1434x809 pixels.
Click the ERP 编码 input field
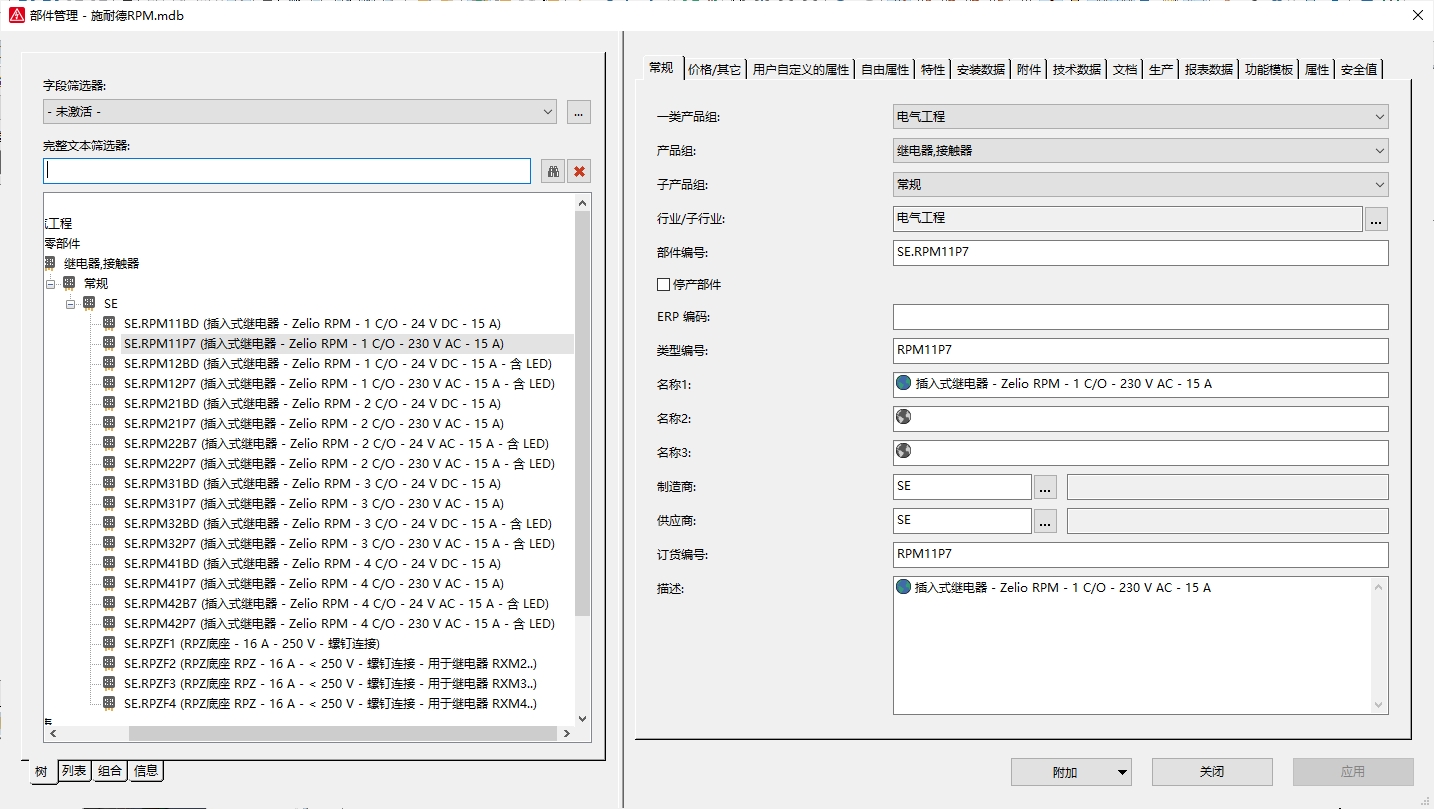pyautogui.click(x=1140, y=317)
